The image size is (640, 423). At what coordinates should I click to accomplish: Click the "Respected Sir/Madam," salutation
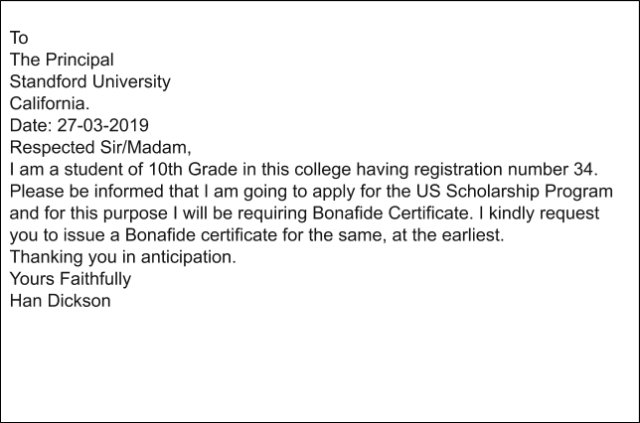(96, 147)
